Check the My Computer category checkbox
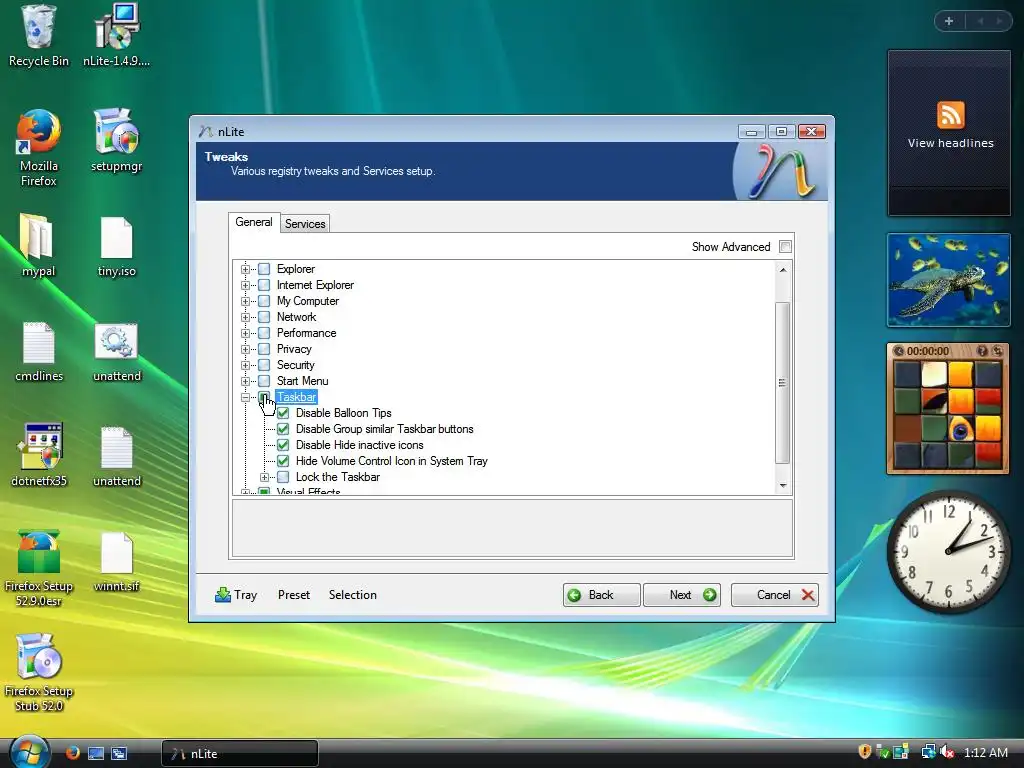 264,301
